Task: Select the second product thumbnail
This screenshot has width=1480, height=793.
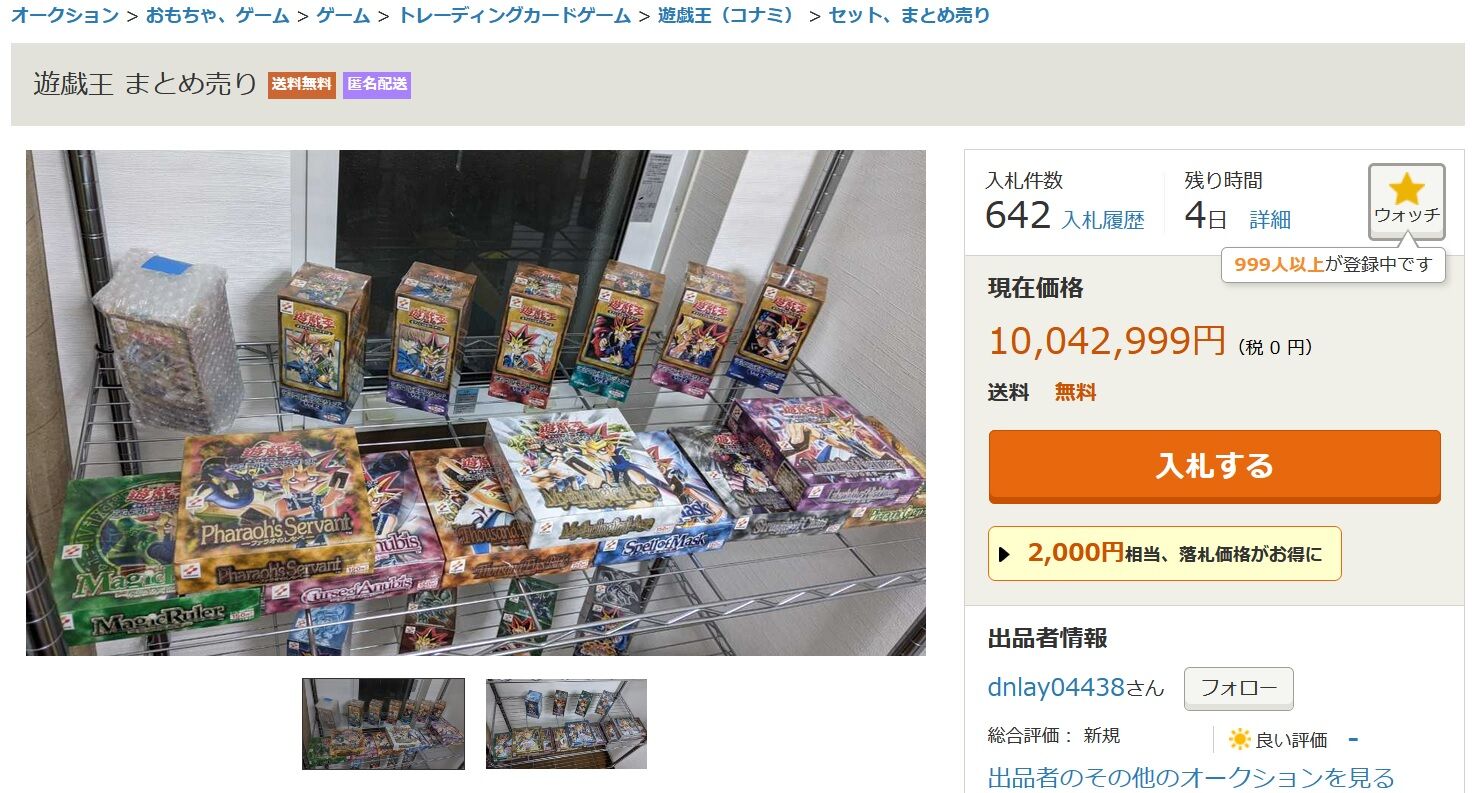Action: coord(566,724)
